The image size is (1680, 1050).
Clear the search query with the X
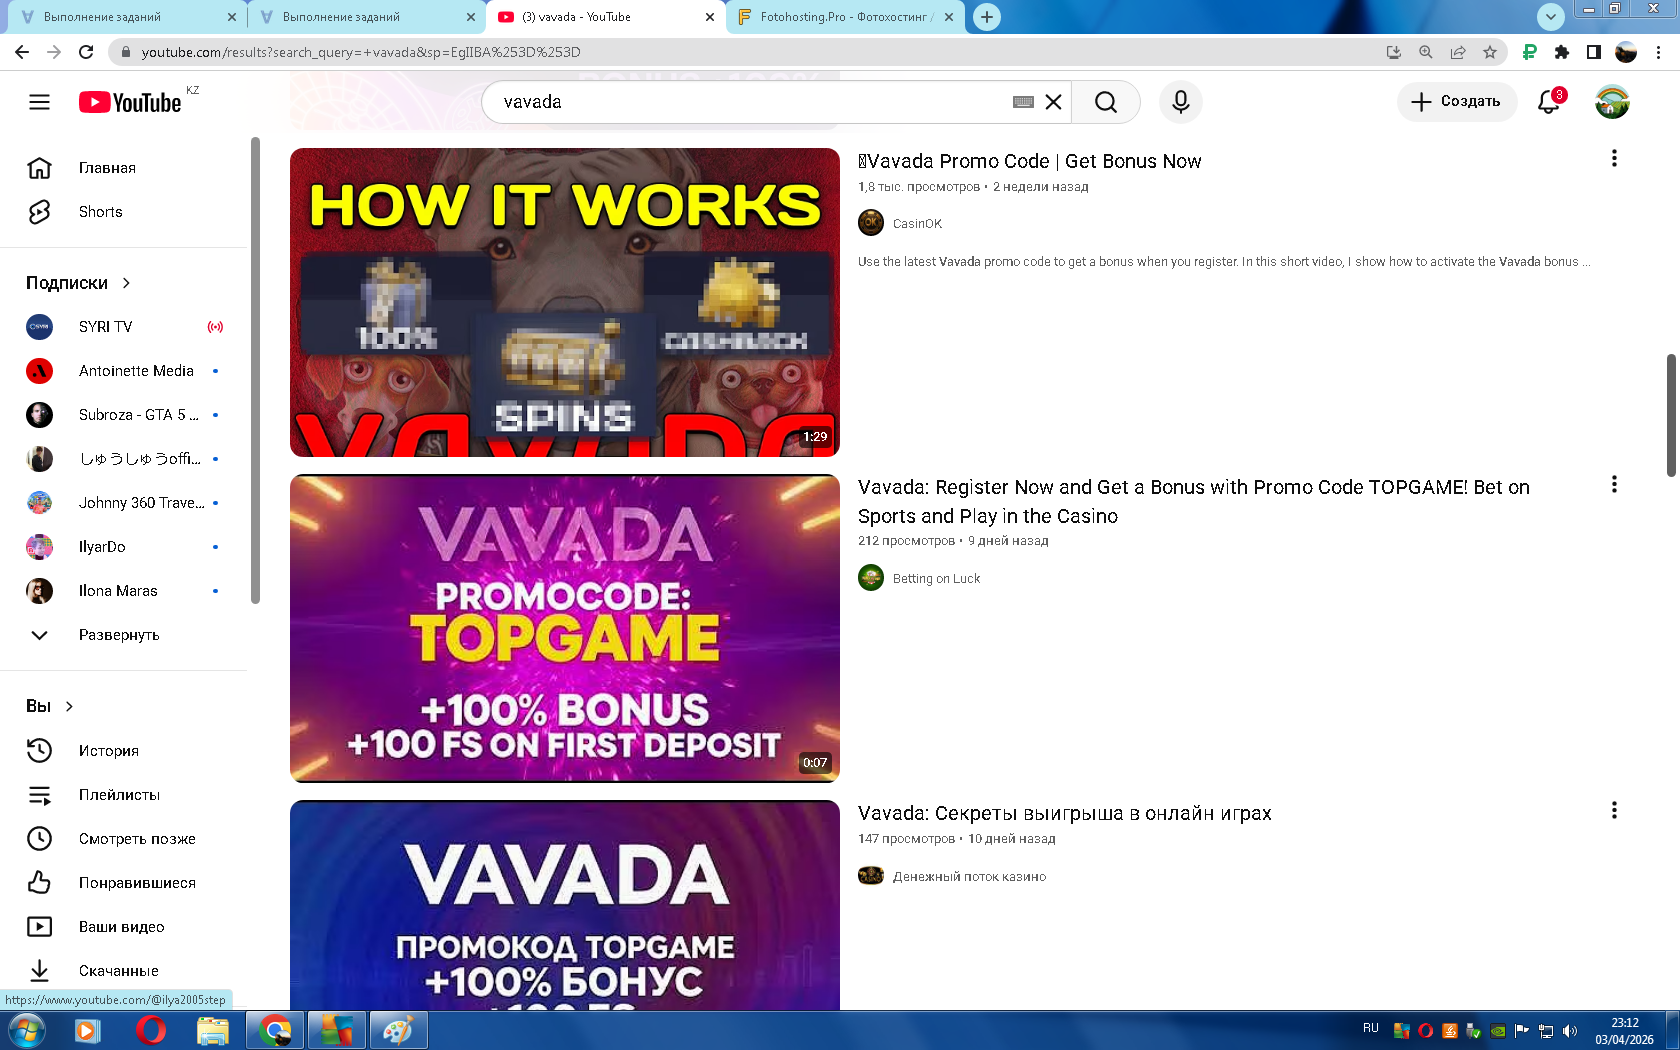1053,102
